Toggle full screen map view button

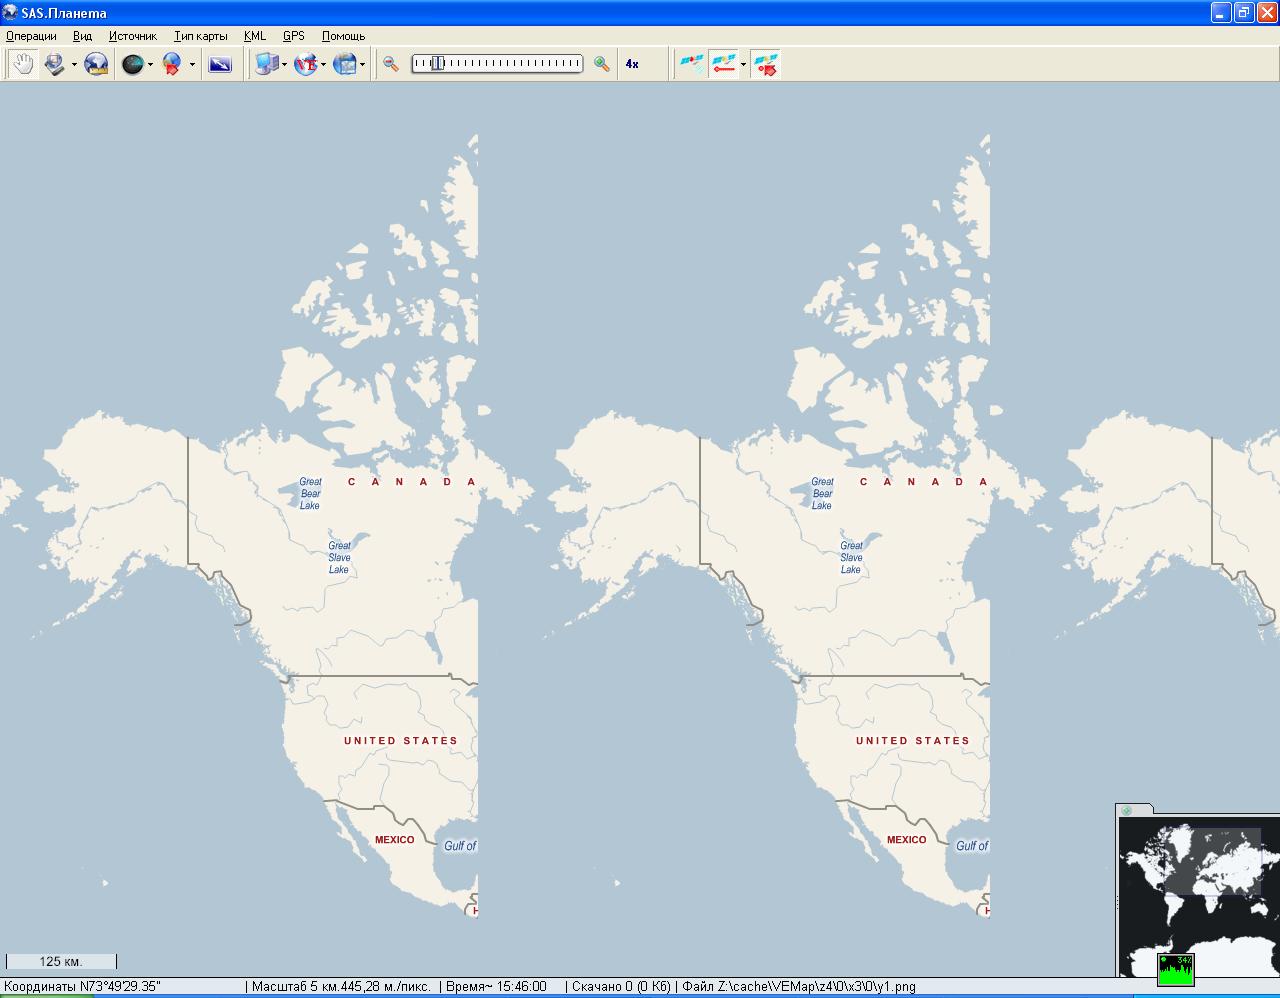220,64
